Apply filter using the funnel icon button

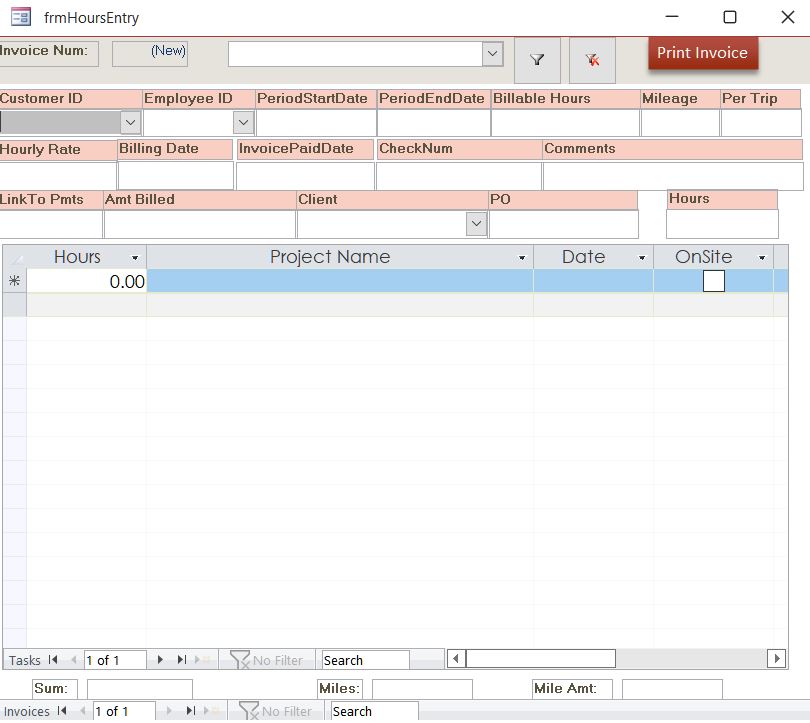point(537,60)
